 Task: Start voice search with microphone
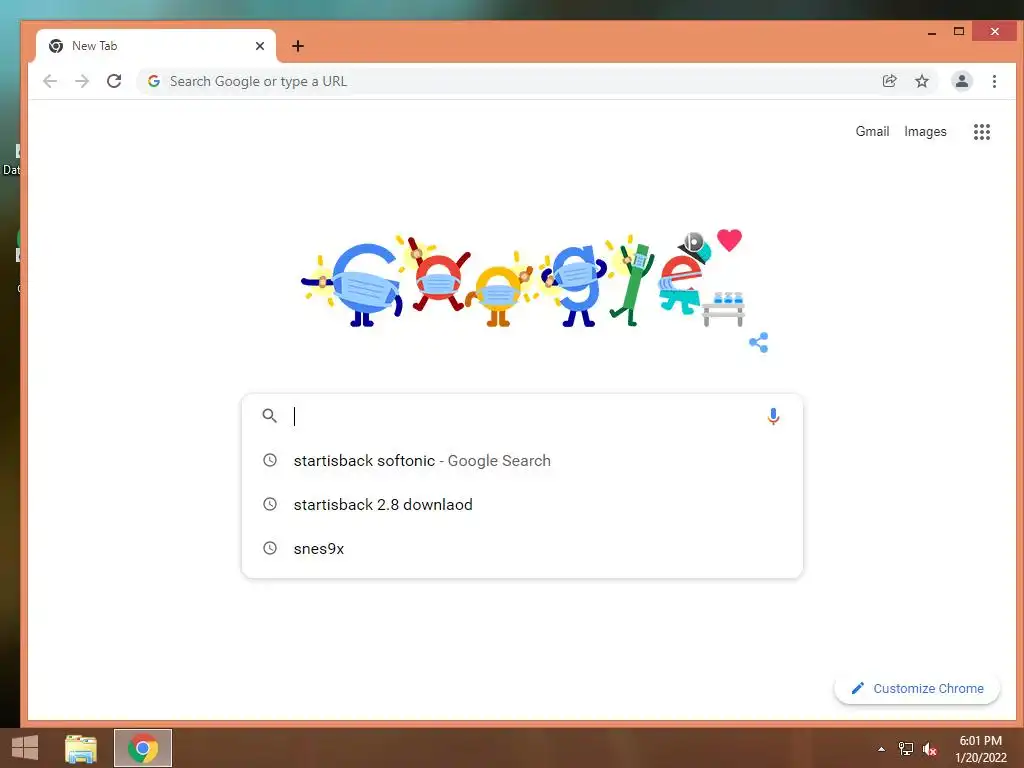click(x=773, y=416)
